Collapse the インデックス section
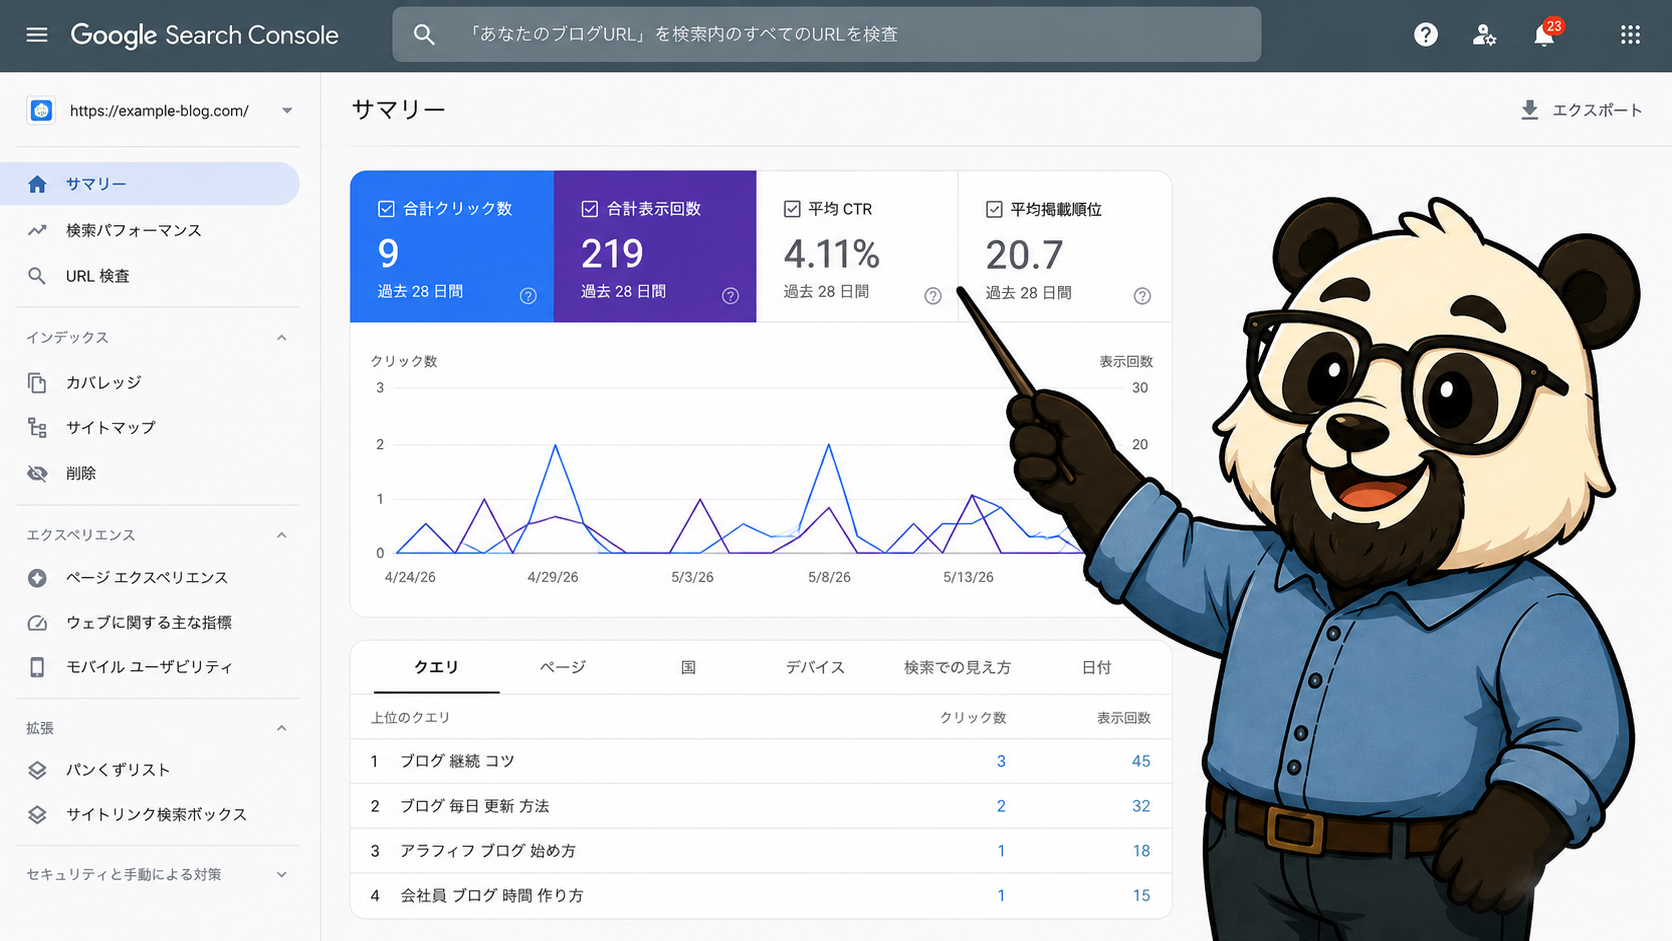1672x941 pixels. click(282, 338)
